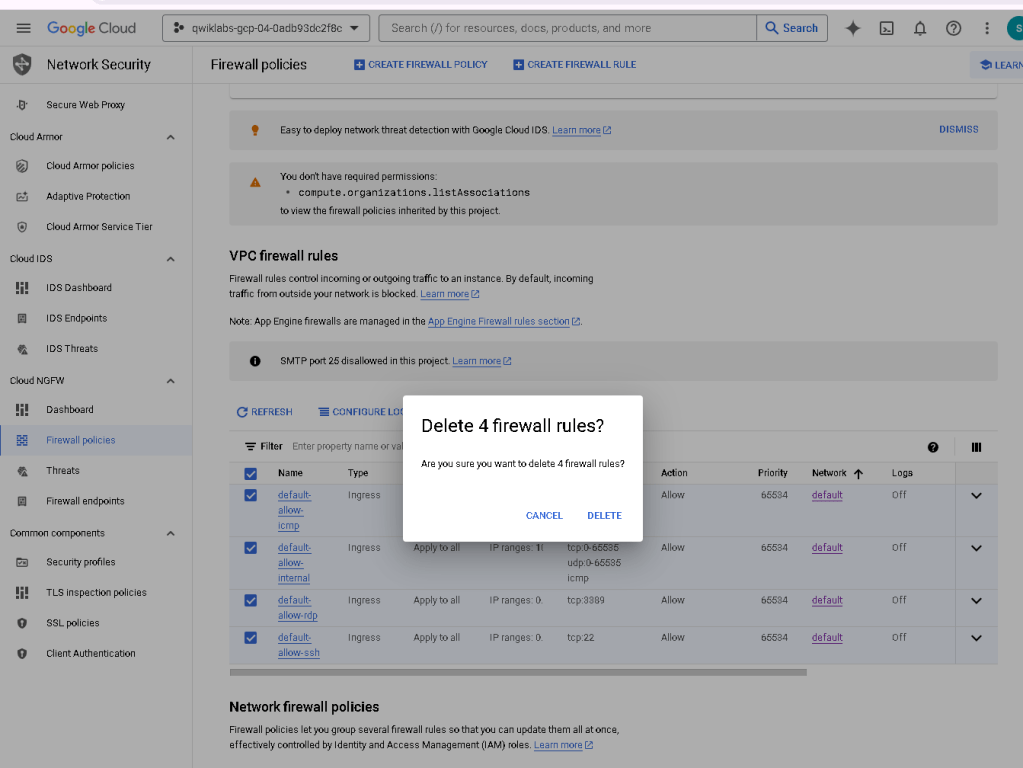This screenshot has width=1023, height=768.
Task: Open the project selector dropdown
Action: (266, 28)
